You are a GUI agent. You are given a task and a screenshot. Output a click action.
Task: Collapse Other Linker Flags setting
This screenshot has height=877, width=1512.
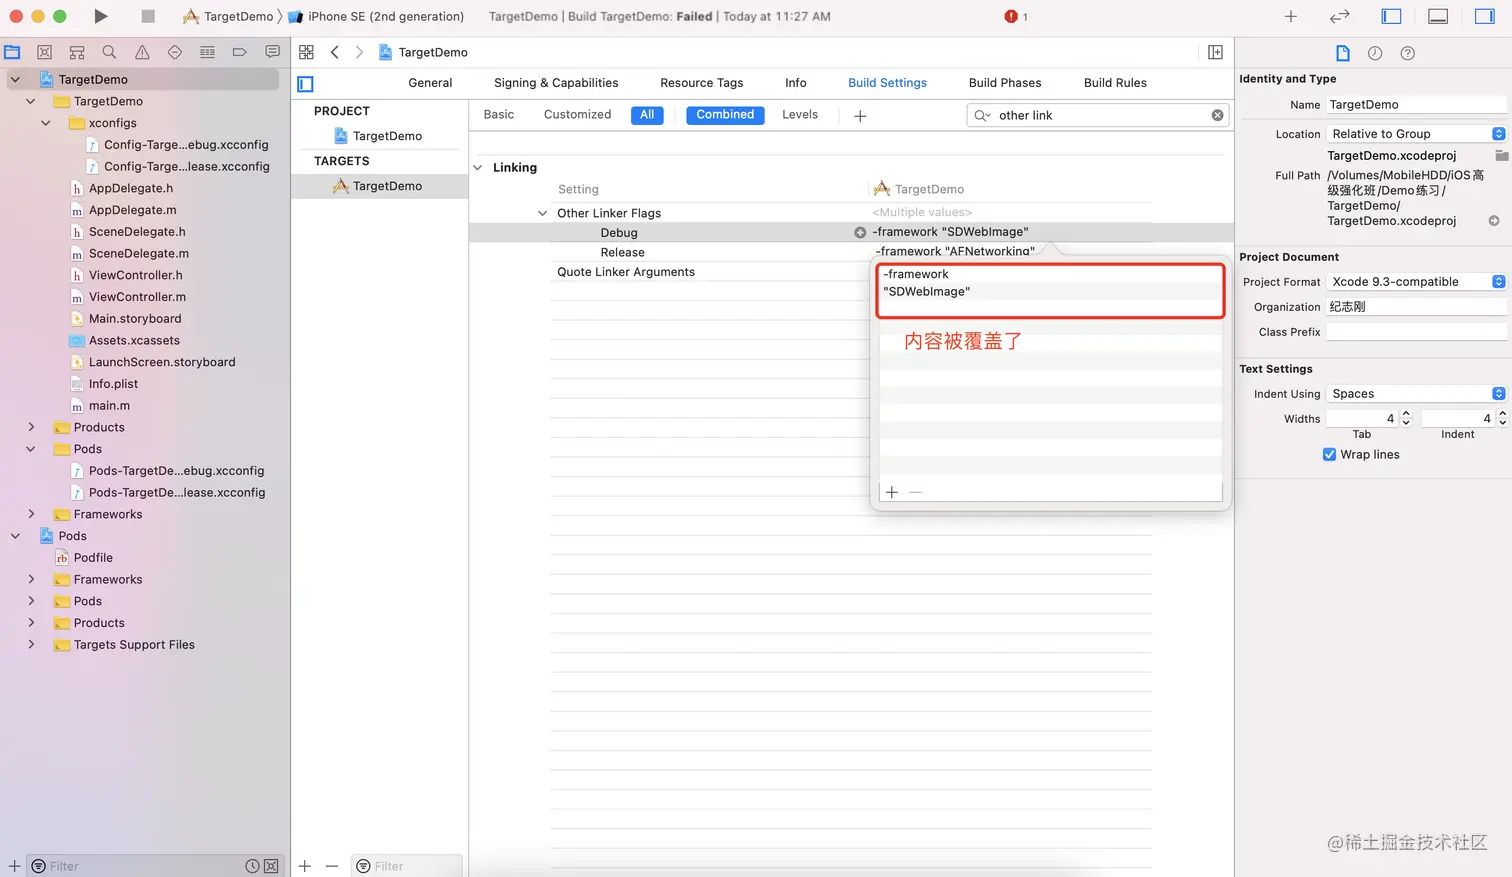(x=542, y=213)
